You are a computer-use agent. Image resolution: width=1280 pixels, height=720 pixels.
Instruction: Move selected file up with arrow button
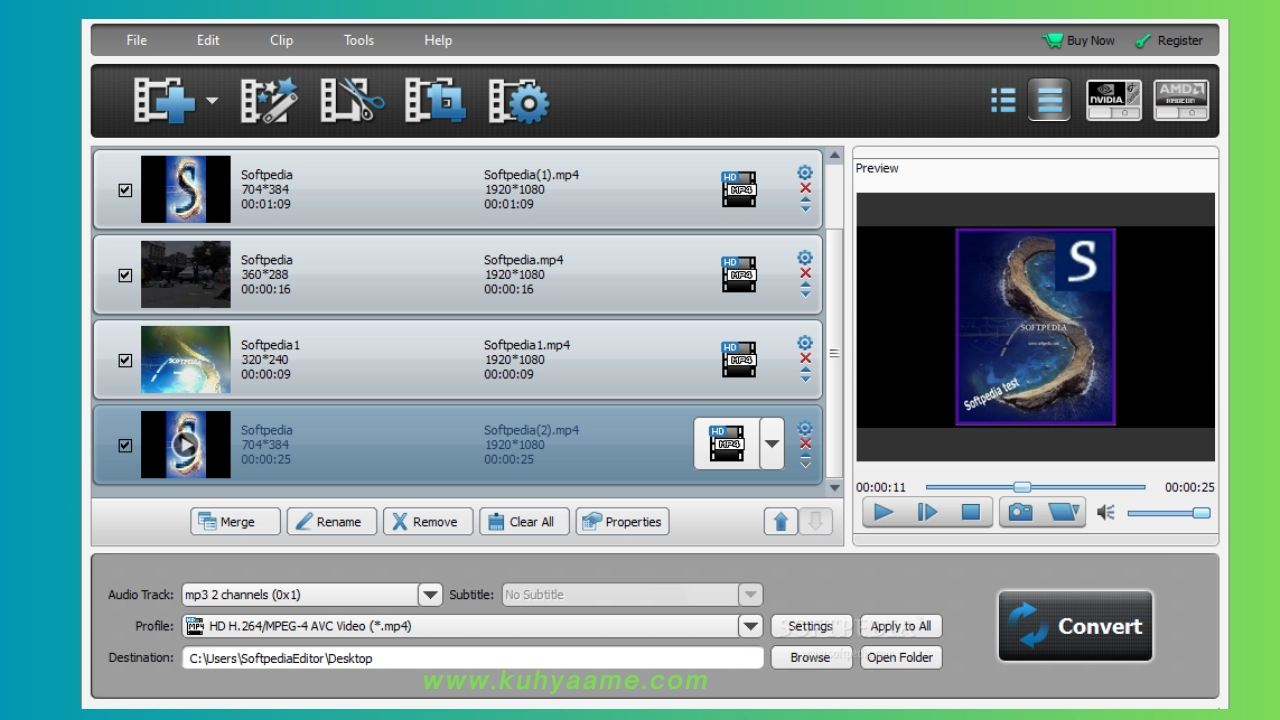point(781,521)
